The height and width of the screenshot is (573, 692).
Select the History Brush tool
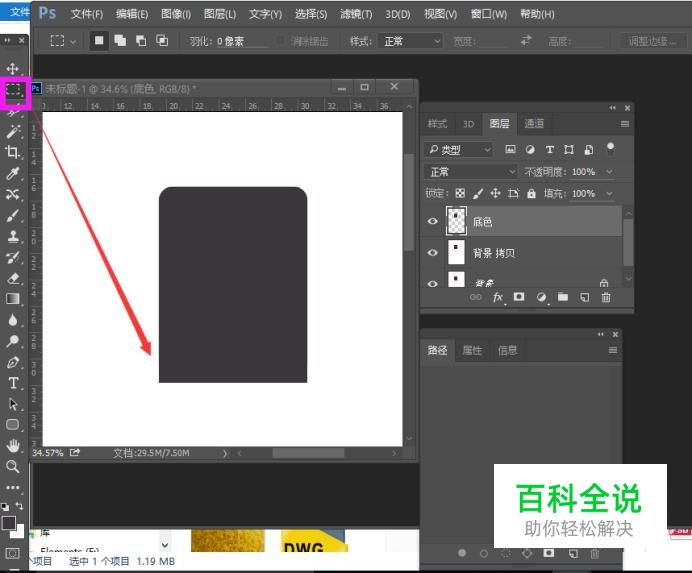pos(12,257)
